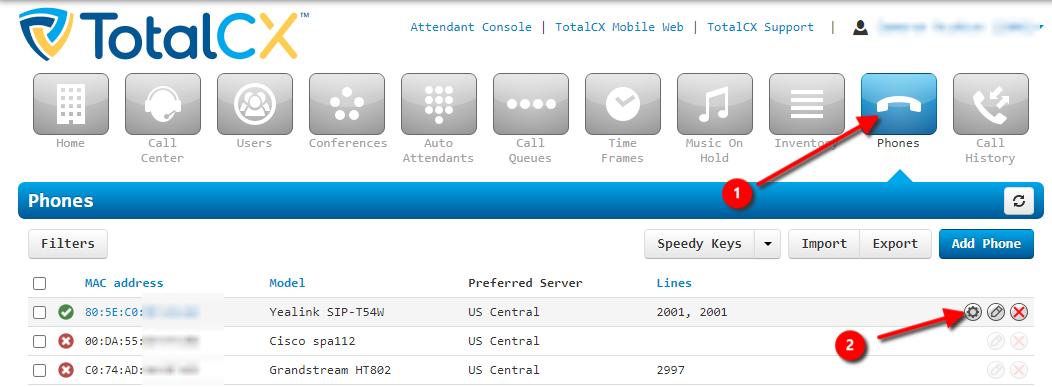
Task: Sort by Model column header
Action: click(x=287, y=283)
